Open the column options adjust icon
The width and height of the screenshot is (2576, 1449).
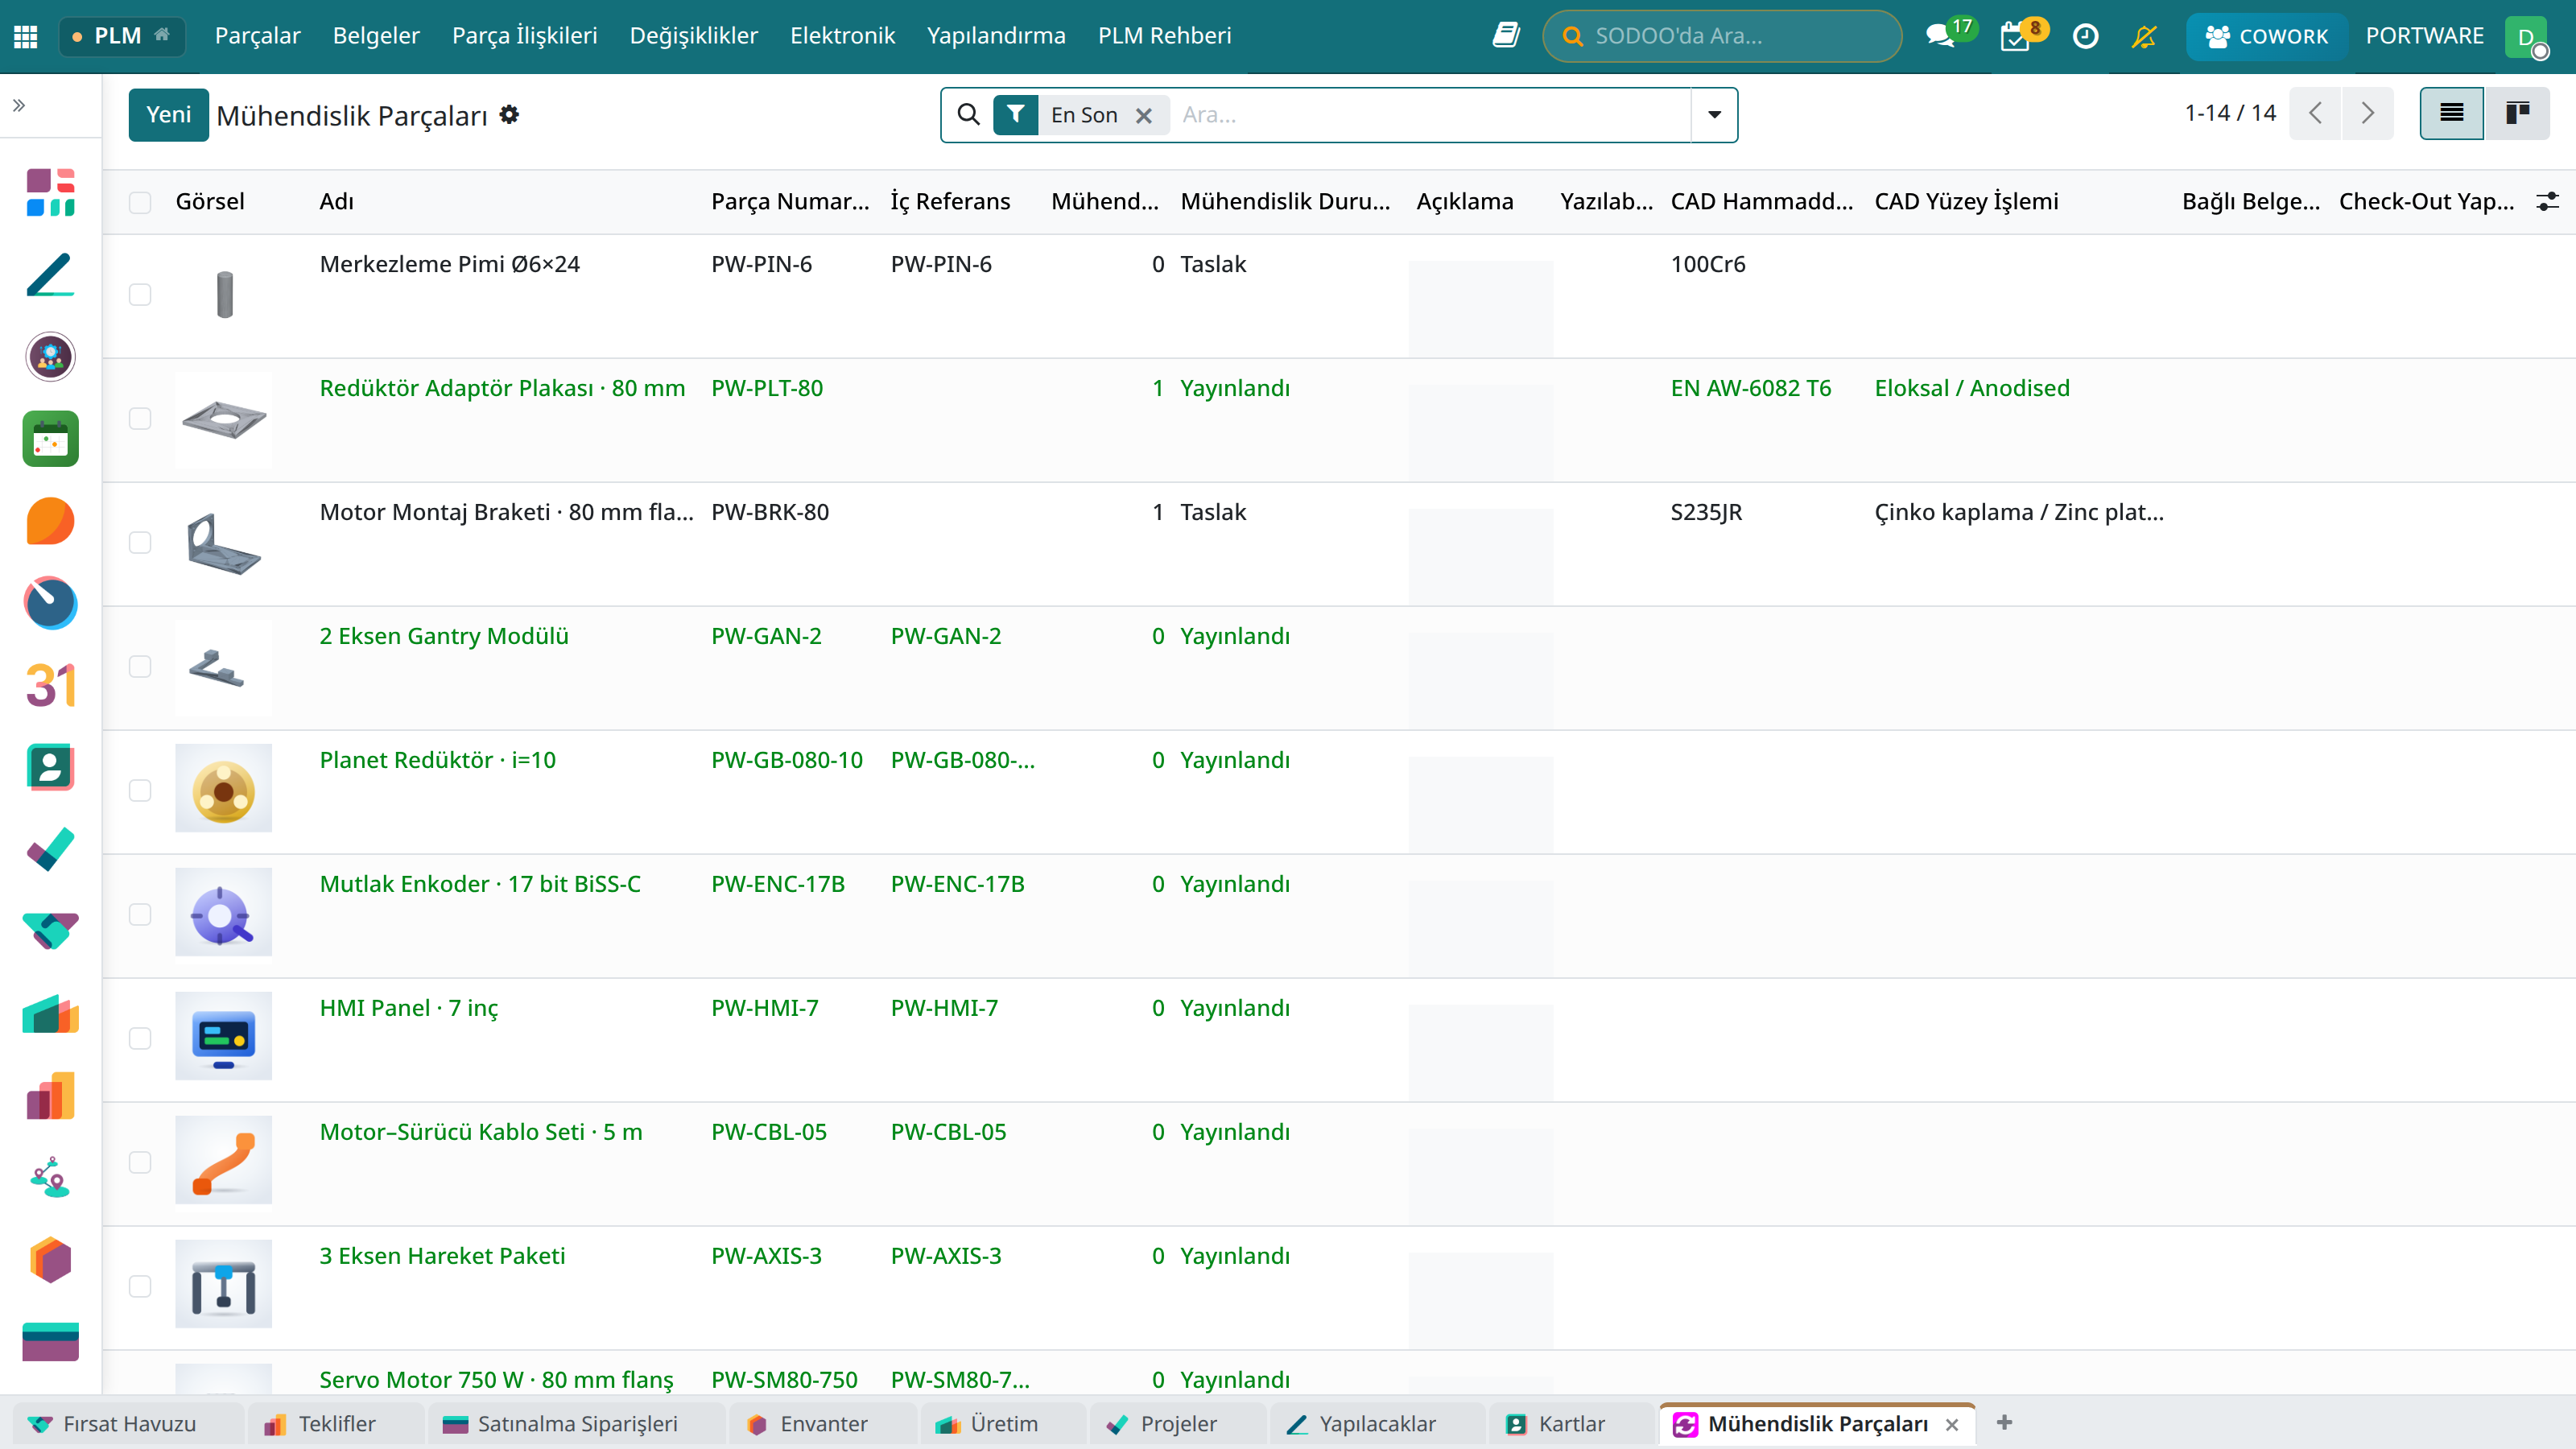pyautogui.click(x=2547, y=201)
